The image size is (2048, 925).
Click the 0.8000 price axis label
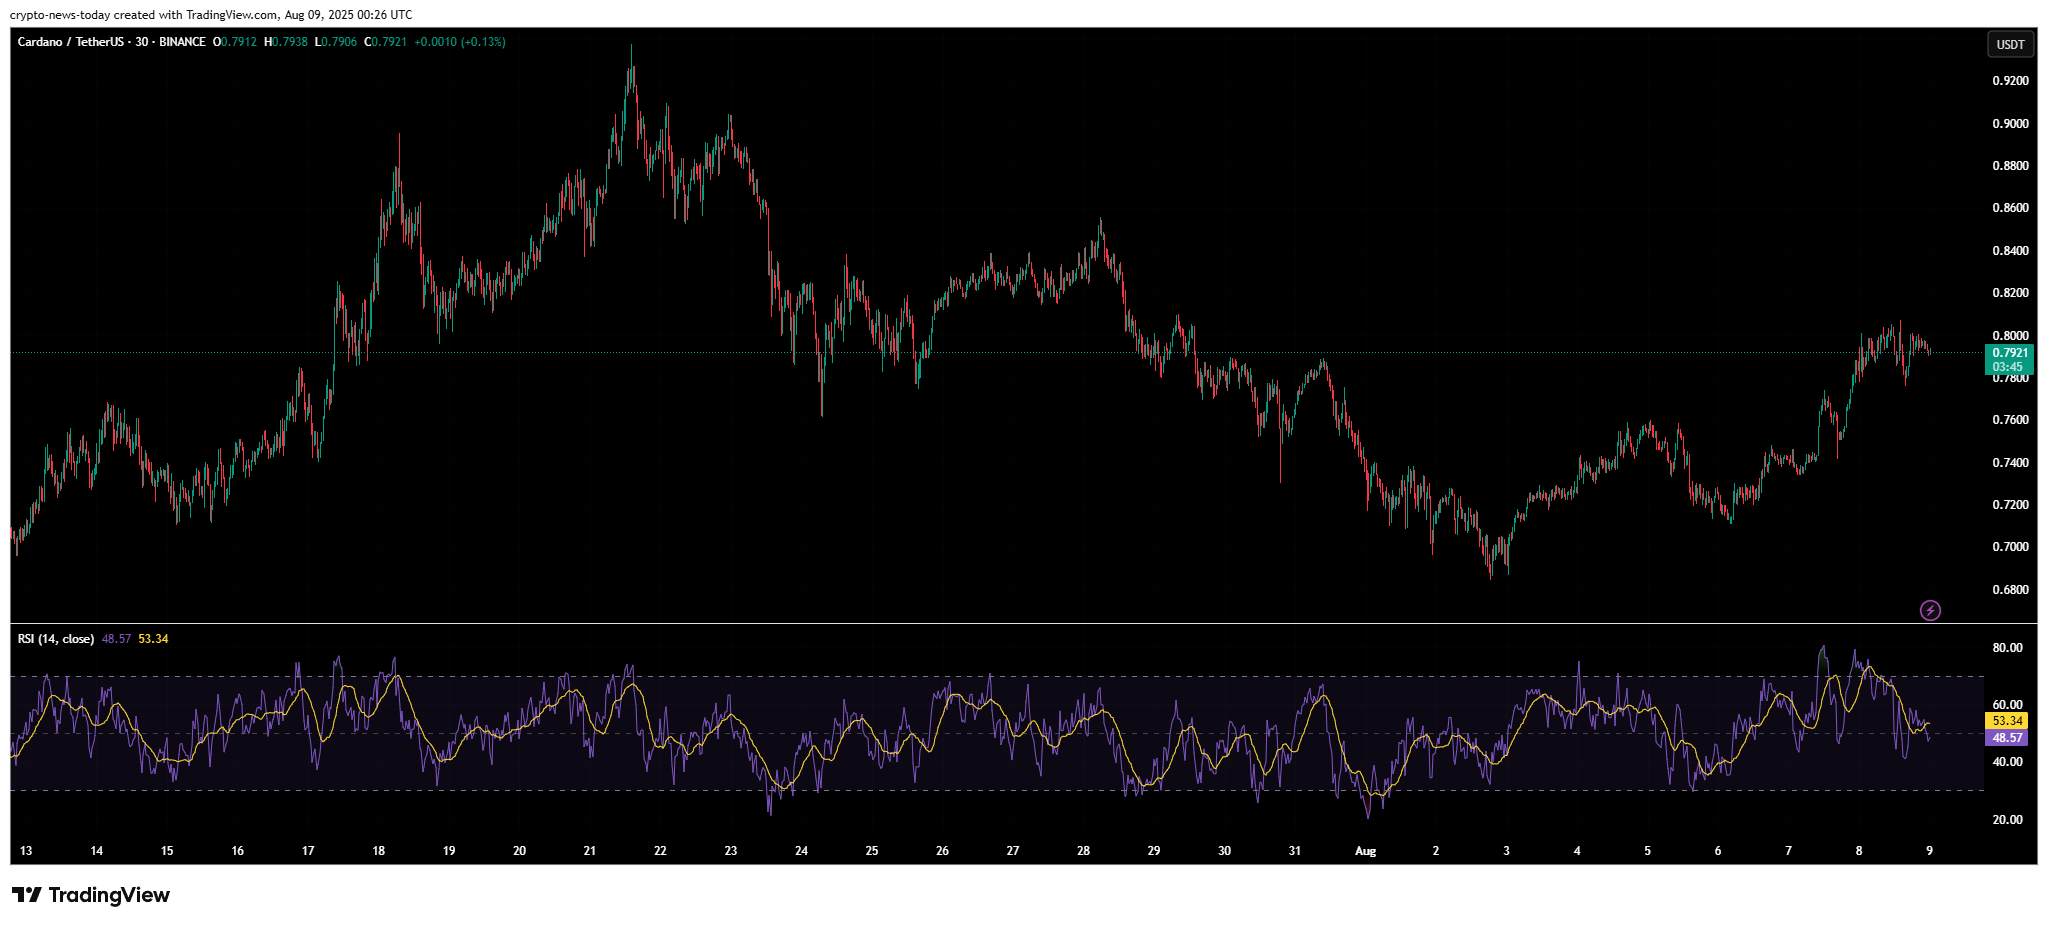coord(2010,336)
